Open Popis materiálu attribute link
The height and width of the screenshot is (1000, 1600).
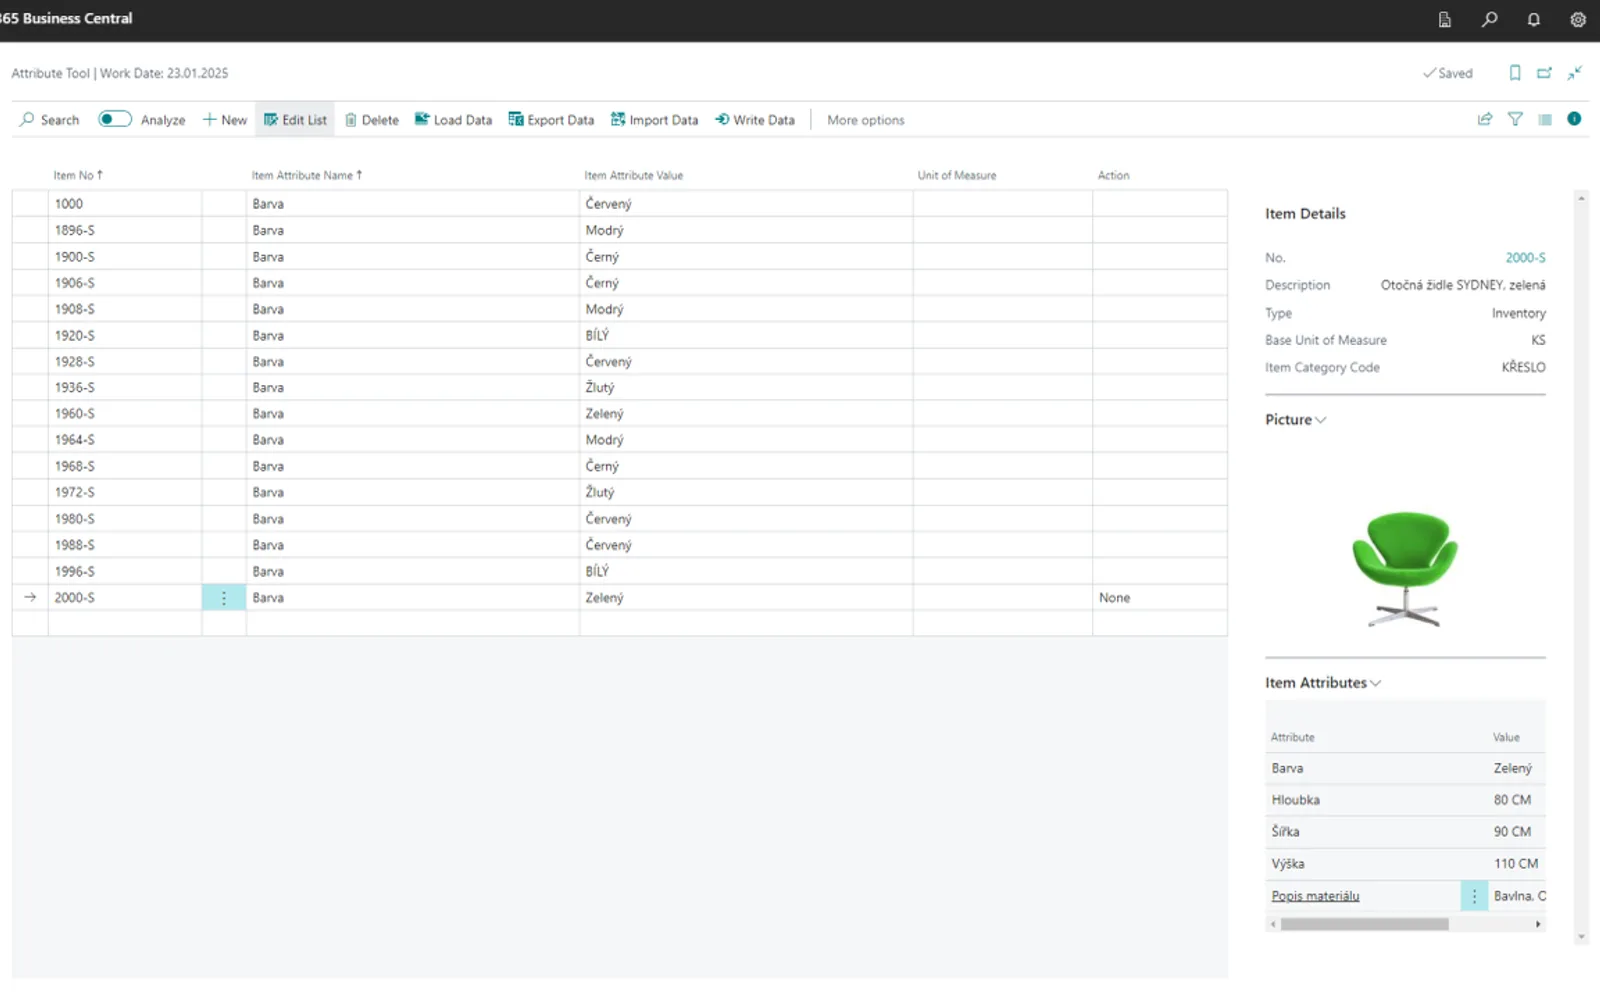coord(1315,896)
